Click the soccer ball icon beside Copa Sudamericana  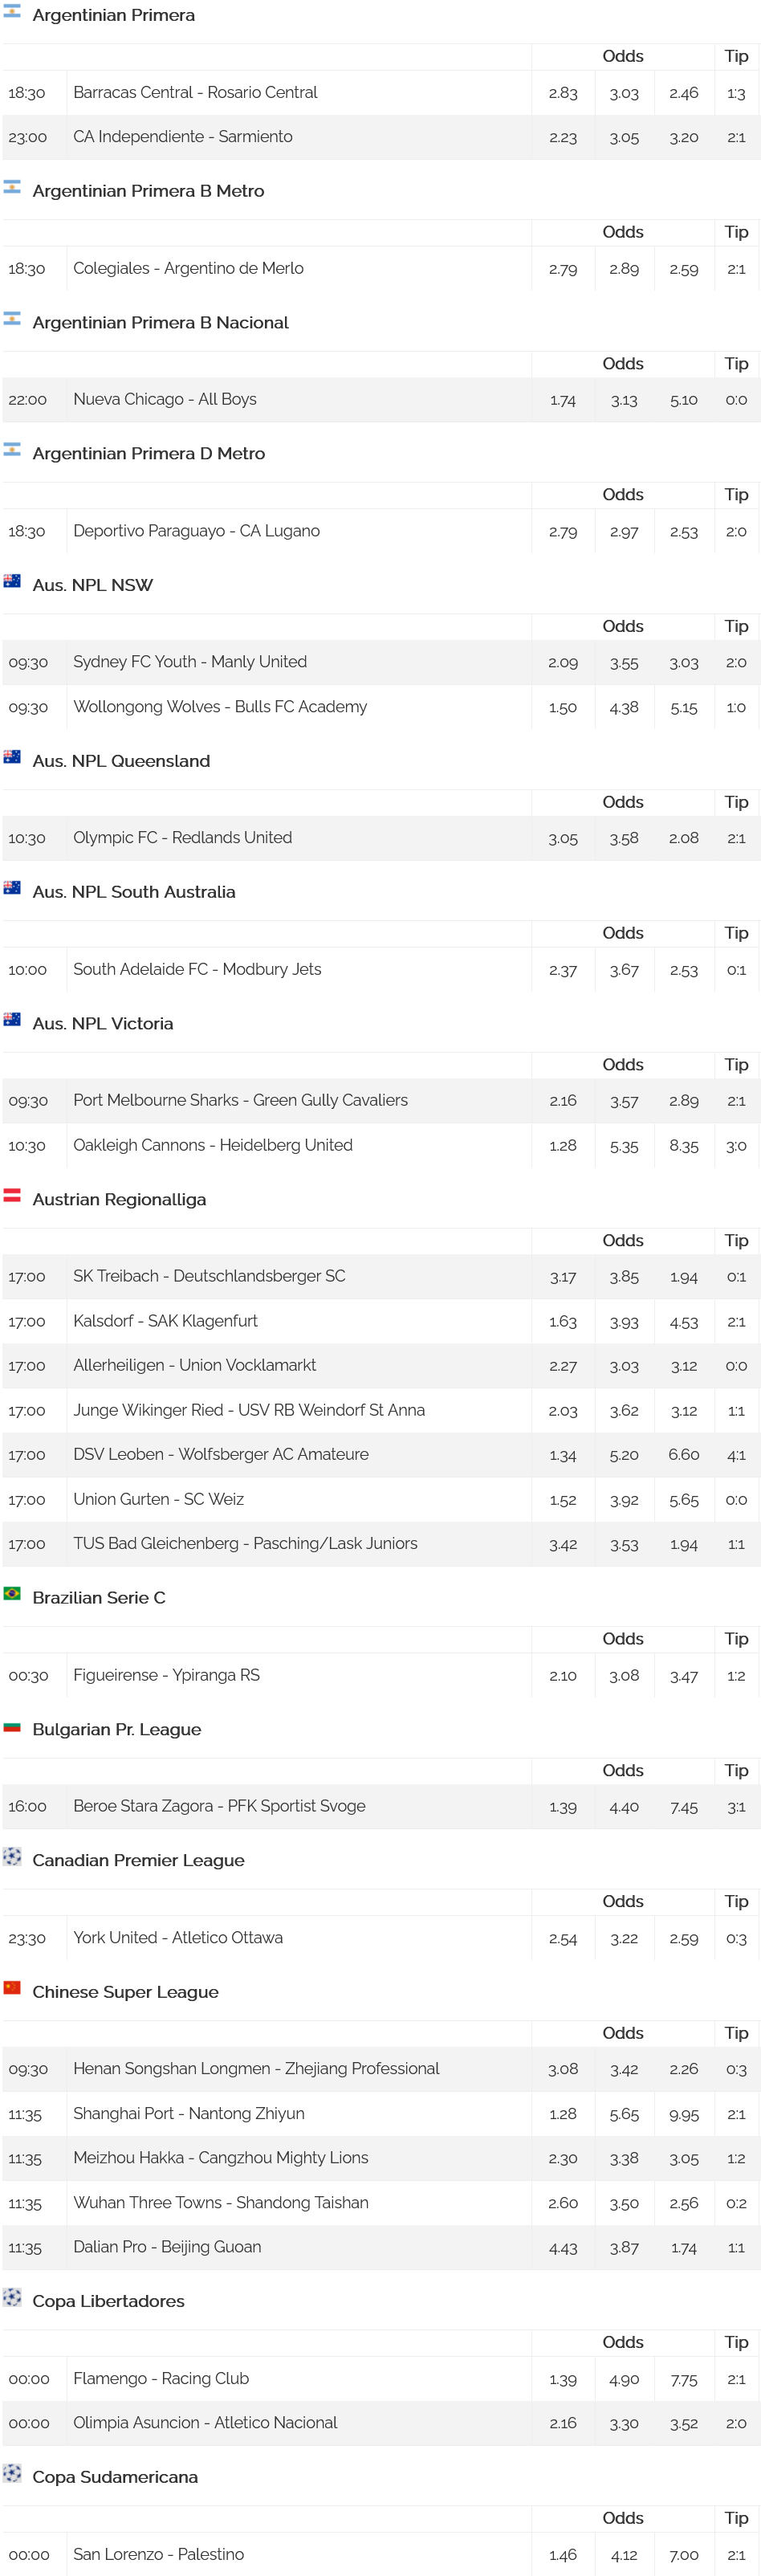coord(12,2472)
